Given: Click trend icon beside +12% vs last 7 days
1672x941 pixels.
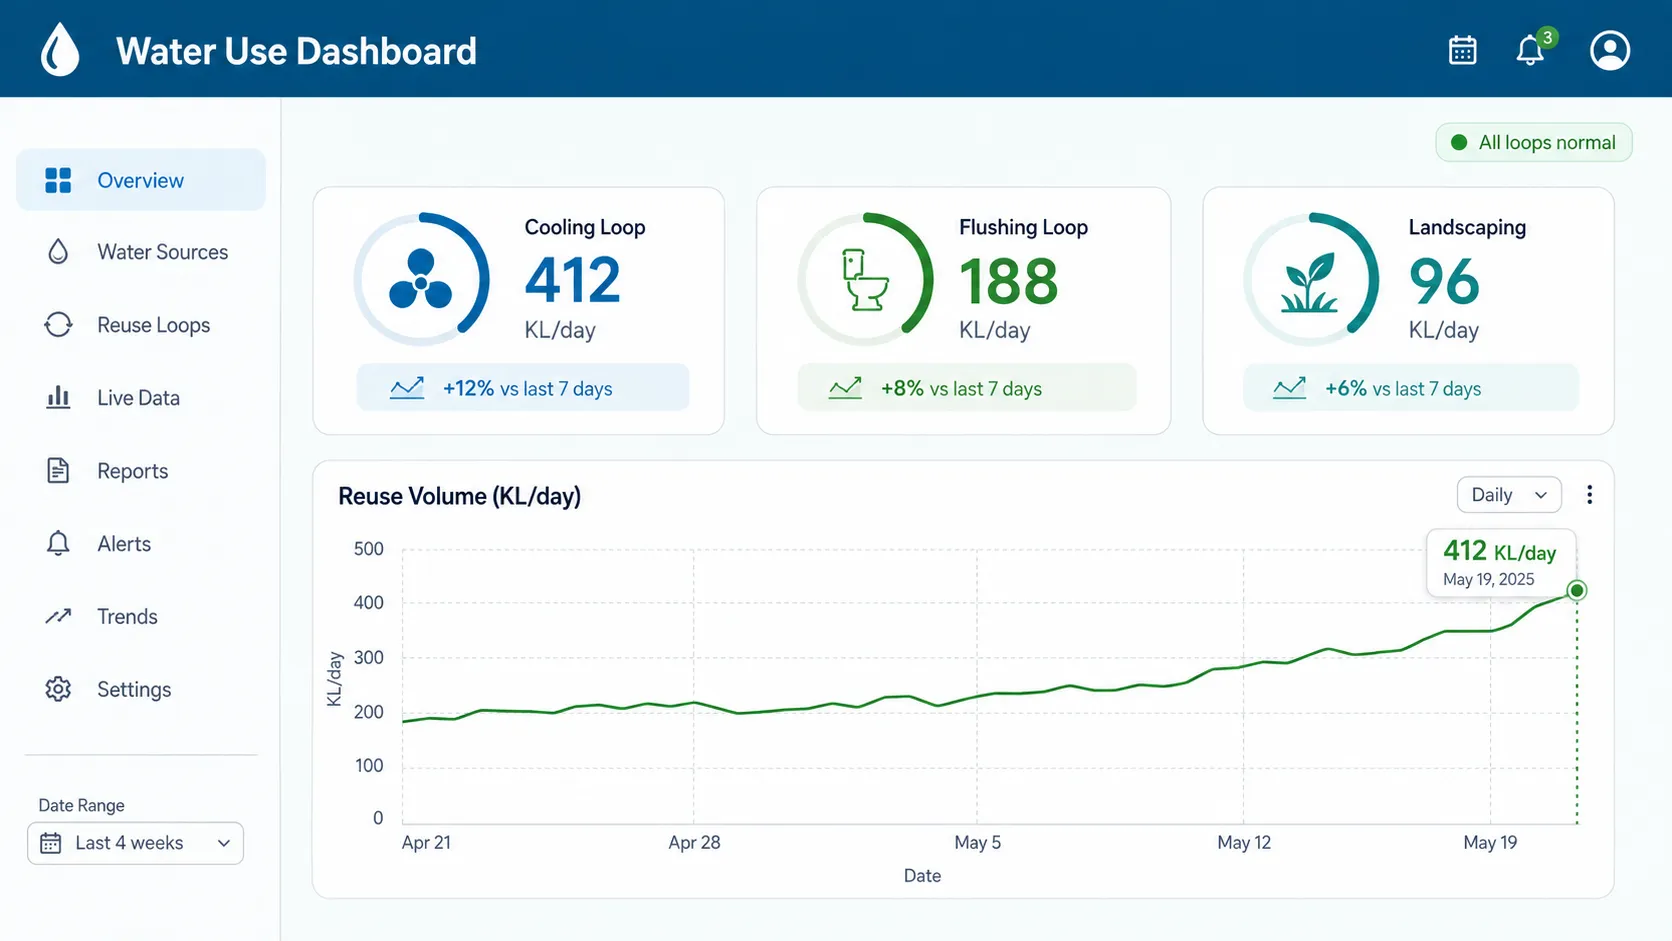Looking at the screenshot, I should click(x=407, y=388).
